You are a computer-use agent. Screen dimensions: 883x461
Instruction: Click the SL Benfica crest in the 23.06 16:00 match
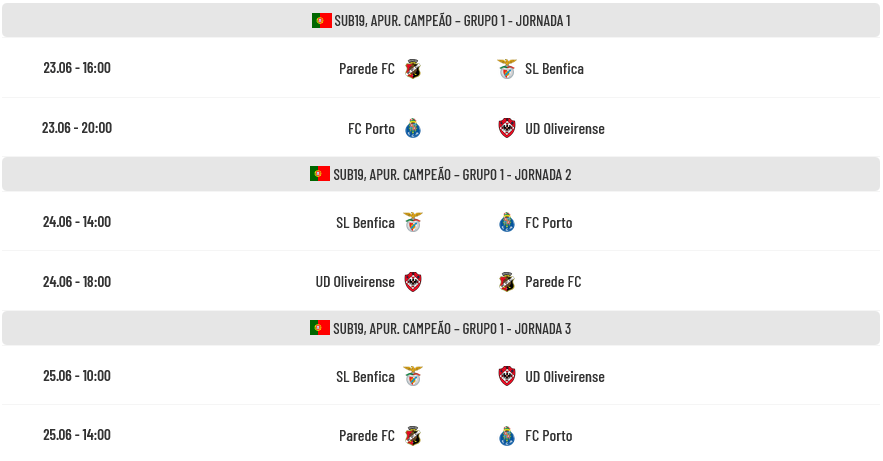(x=507, y=69)
